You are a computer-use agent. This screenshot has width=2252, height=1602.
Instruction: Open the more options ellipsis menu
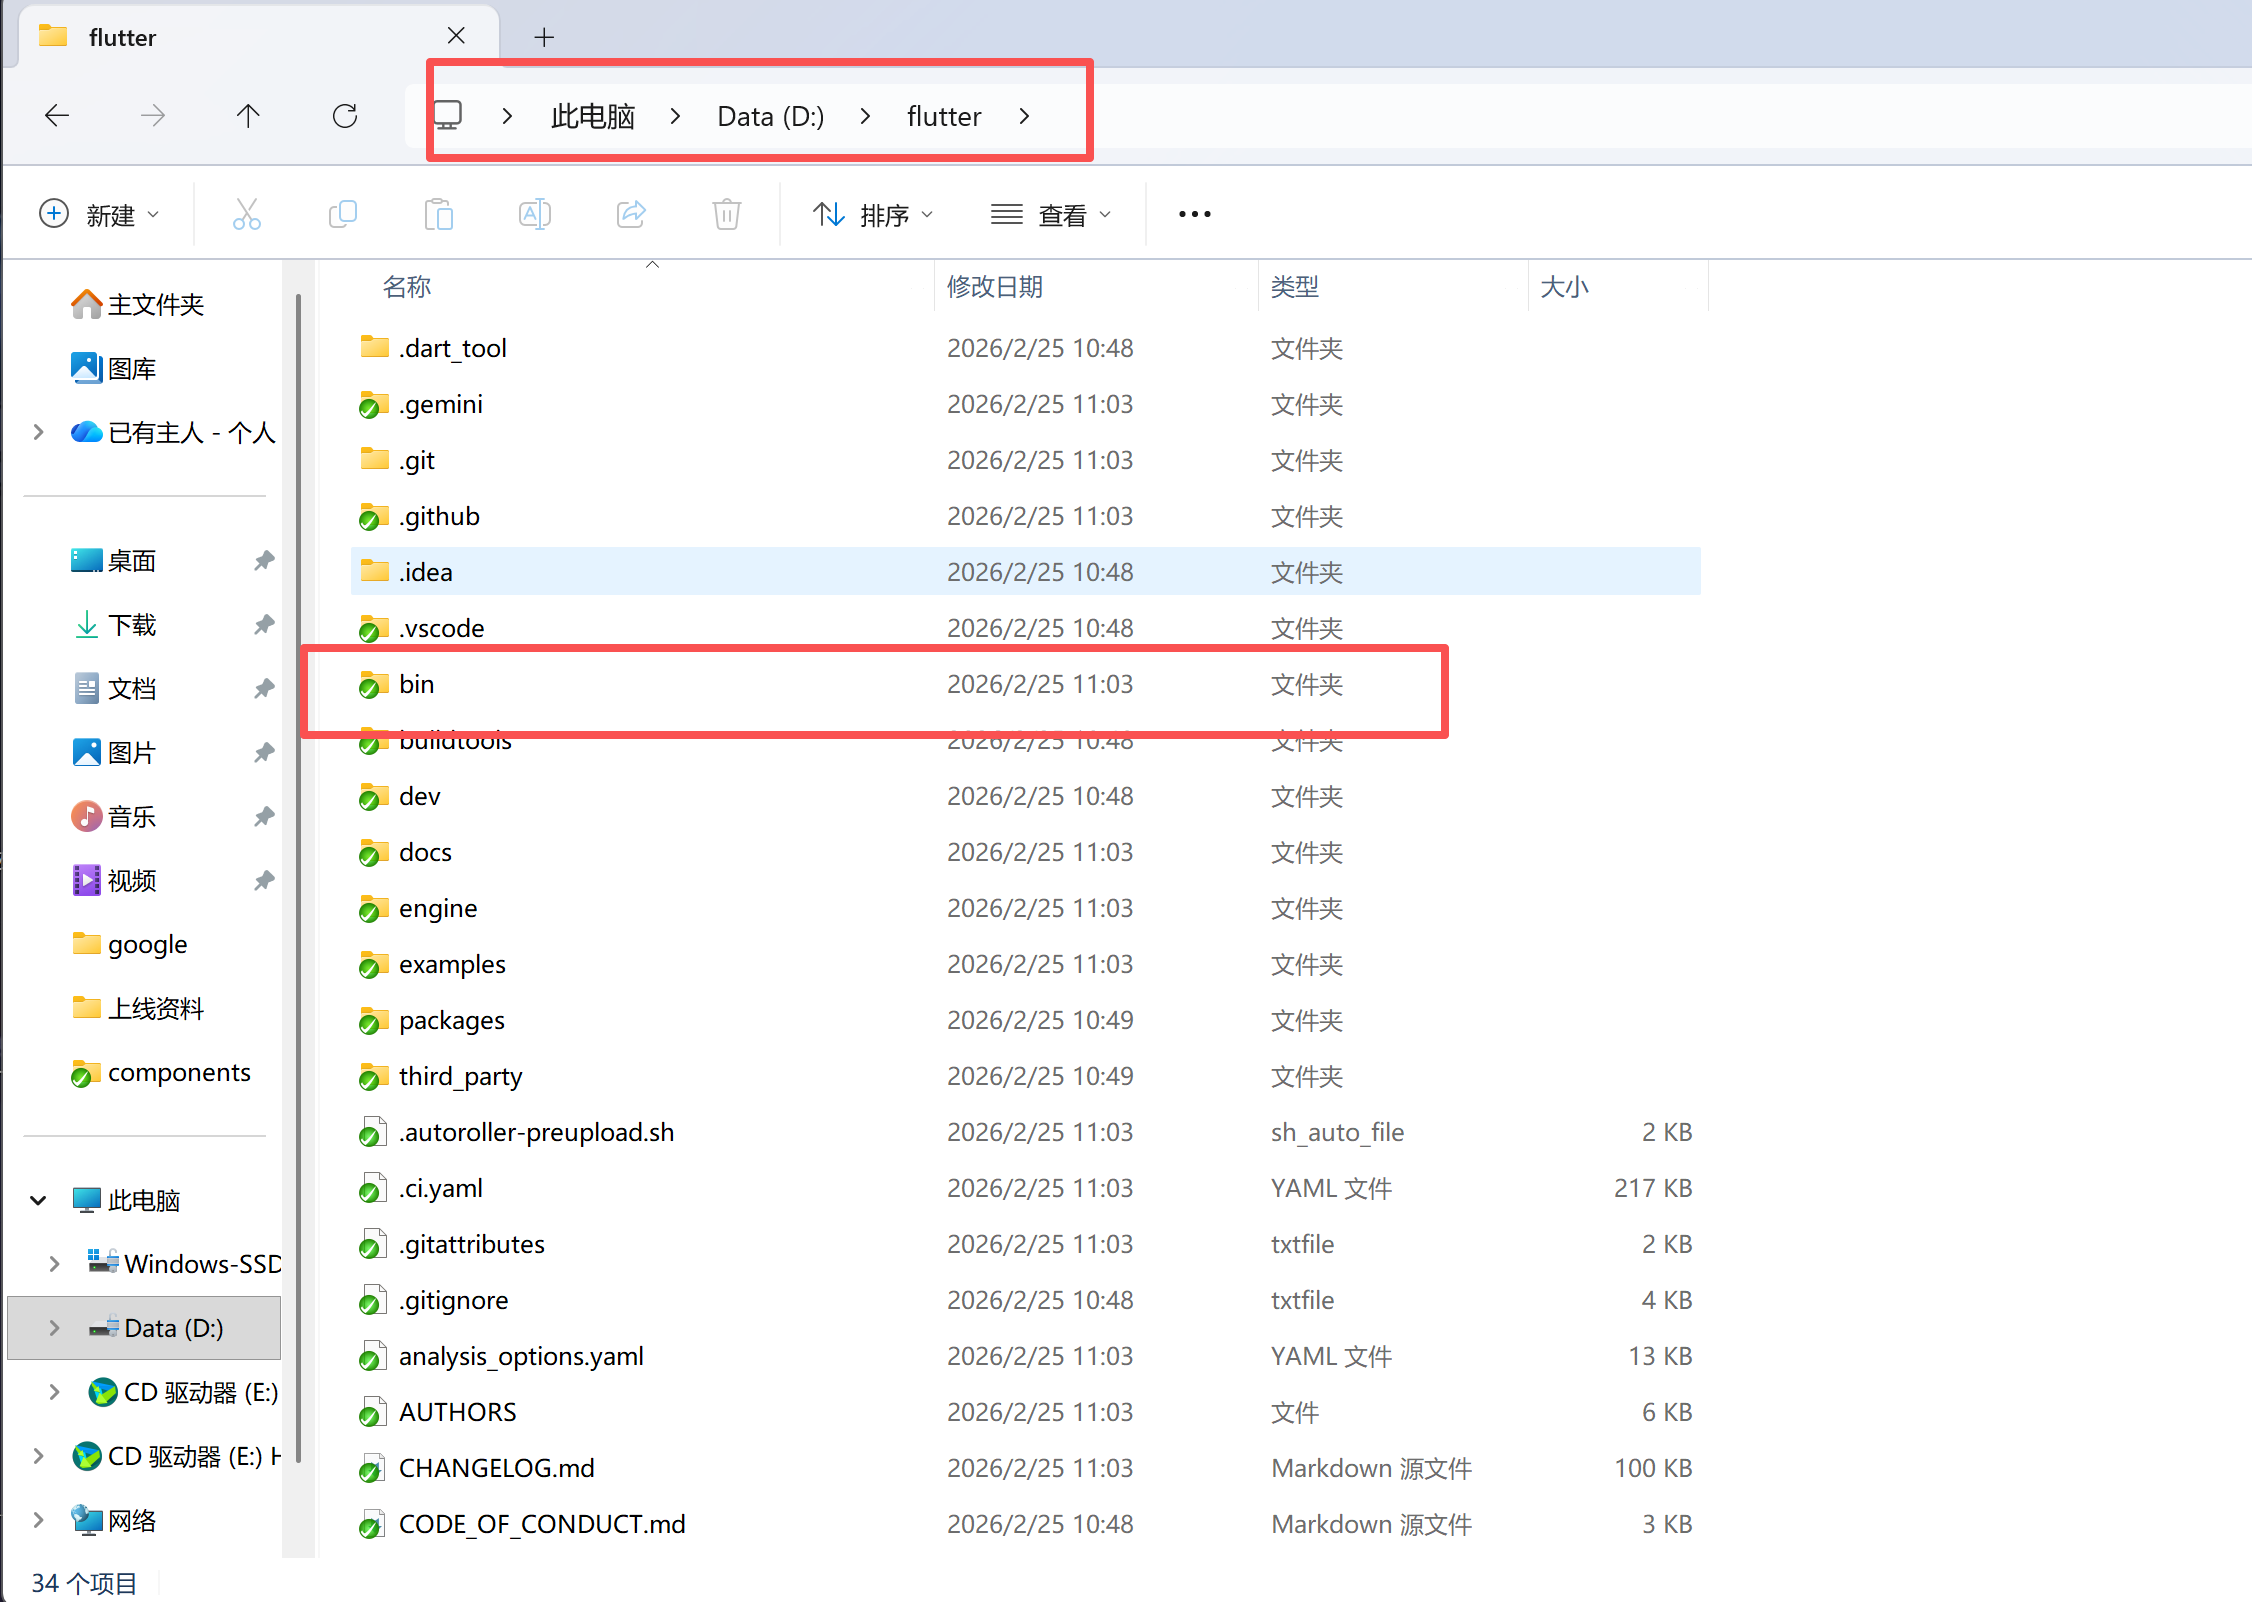tap(1194, 214)
